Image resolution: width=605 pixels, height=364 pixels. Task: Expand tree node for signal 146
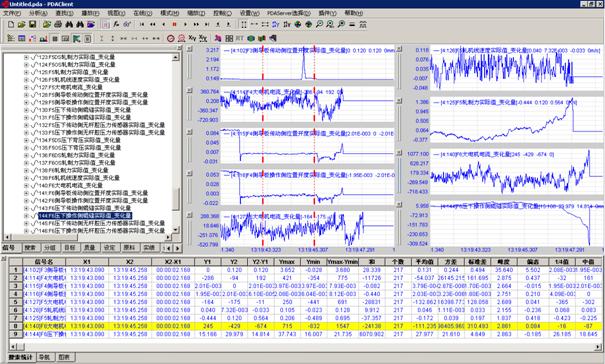pyautogui.click(x=26, y=231)
